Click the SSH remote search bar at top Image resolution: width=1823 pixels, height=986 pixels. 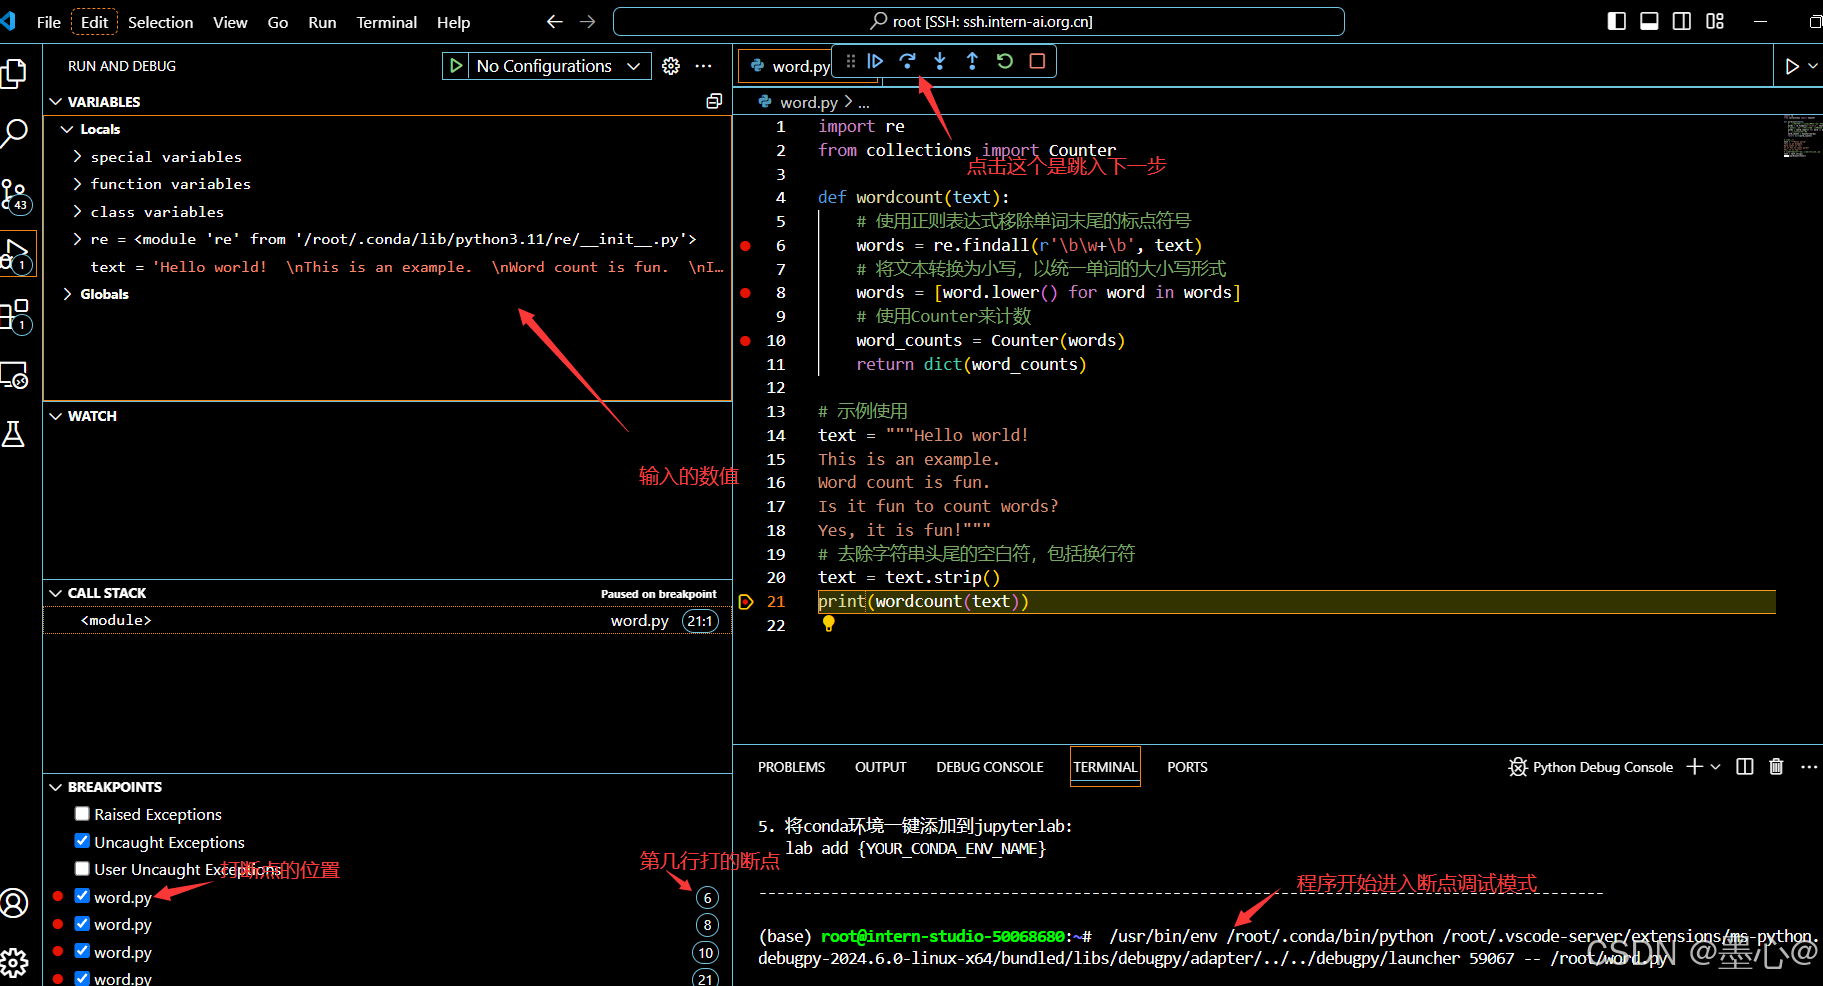pyautogui.click(x=980, y=21)
